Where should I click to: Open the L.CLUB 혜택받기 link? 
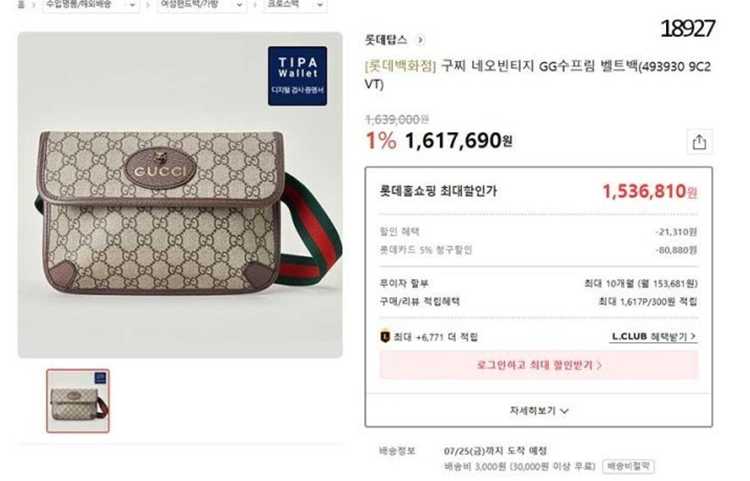coord(653,337)
